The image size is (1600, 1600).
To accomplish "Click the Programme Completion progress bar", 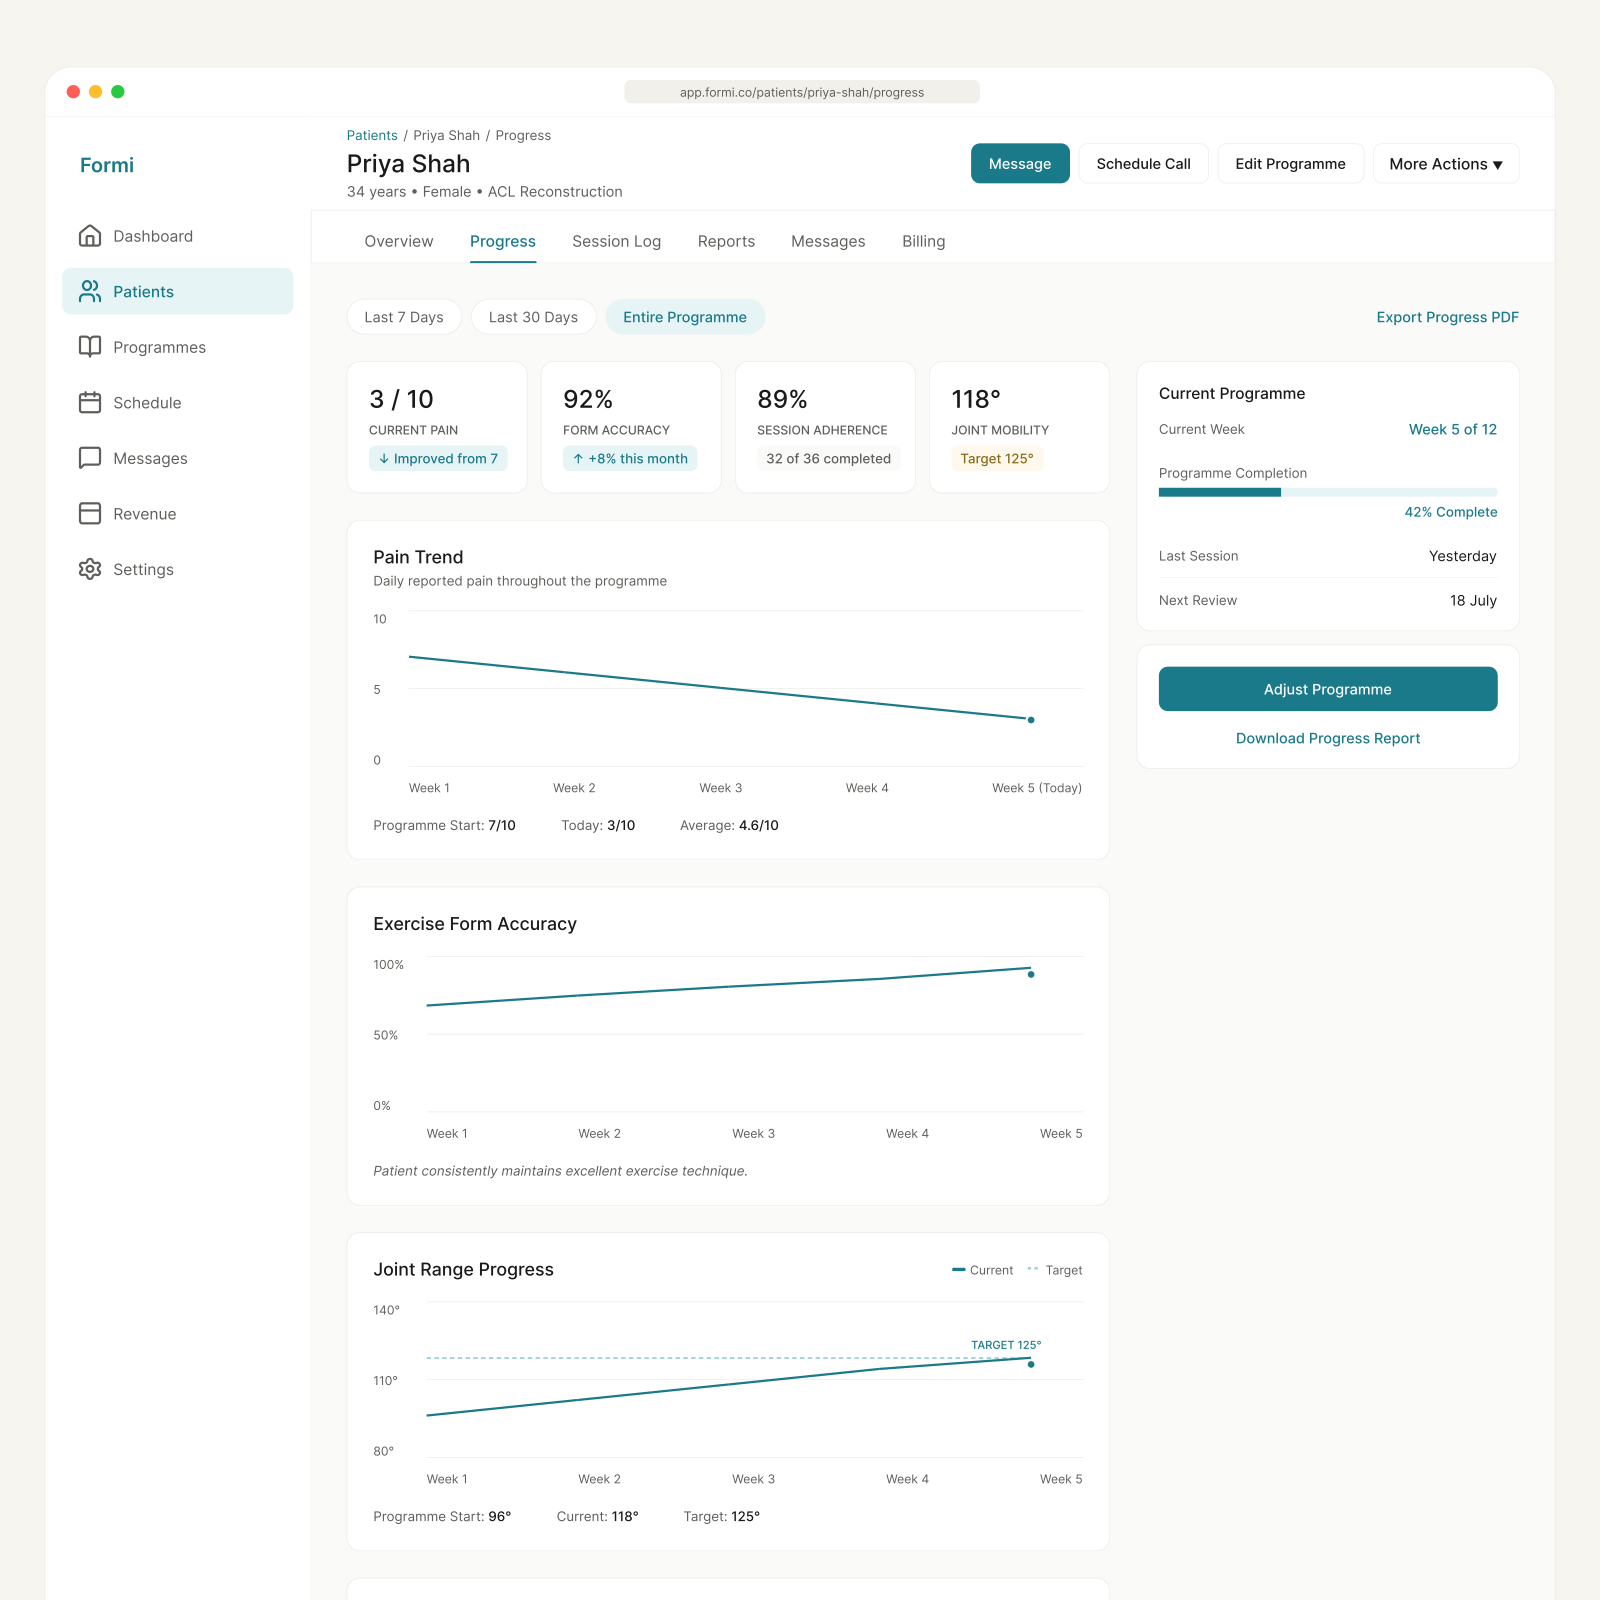I will click(1328, 492).
